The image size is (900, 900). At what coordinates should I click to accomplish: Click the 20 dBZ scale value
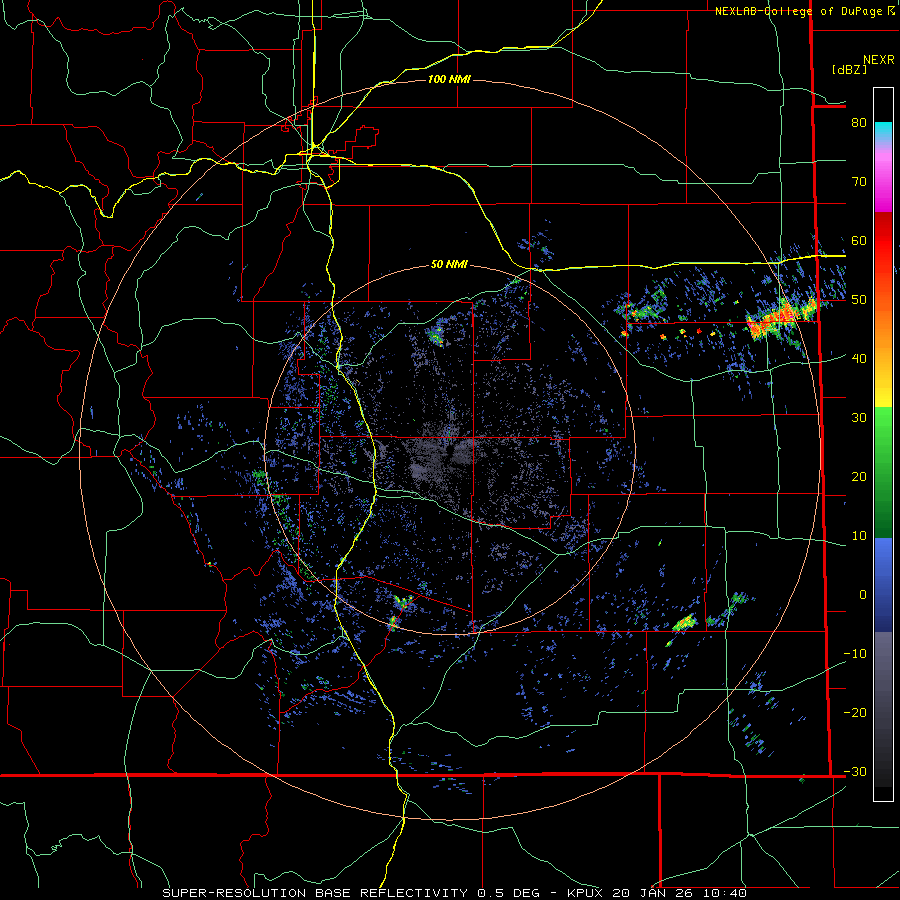point(859,476)
